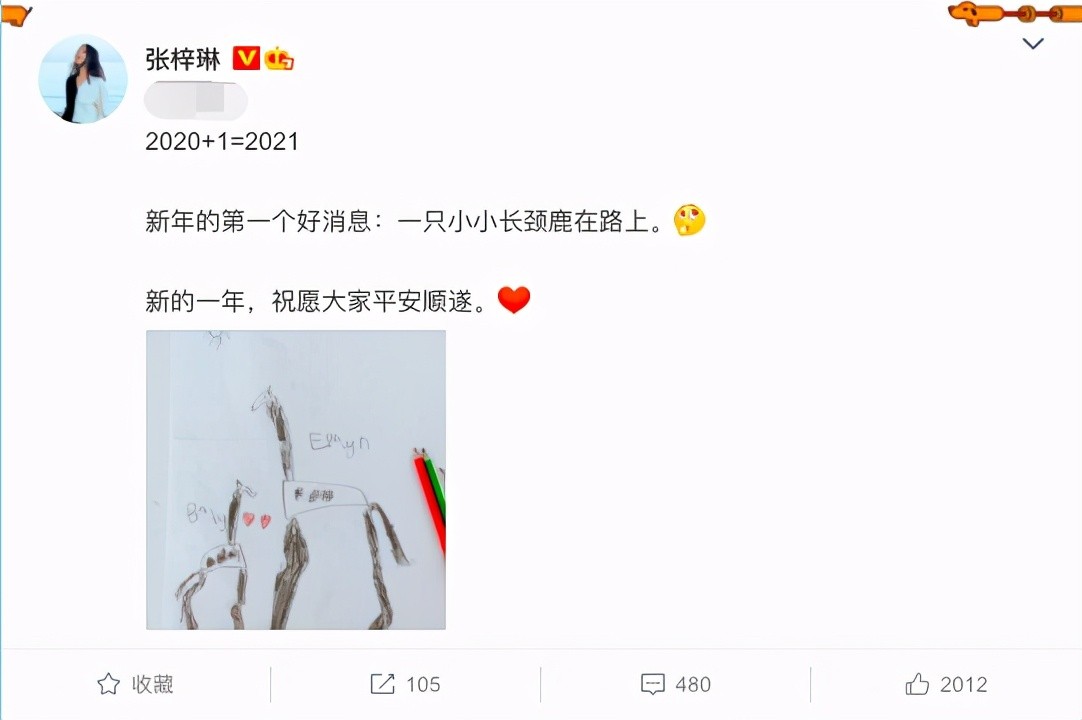Click the star favorite icon

(108, 683)
